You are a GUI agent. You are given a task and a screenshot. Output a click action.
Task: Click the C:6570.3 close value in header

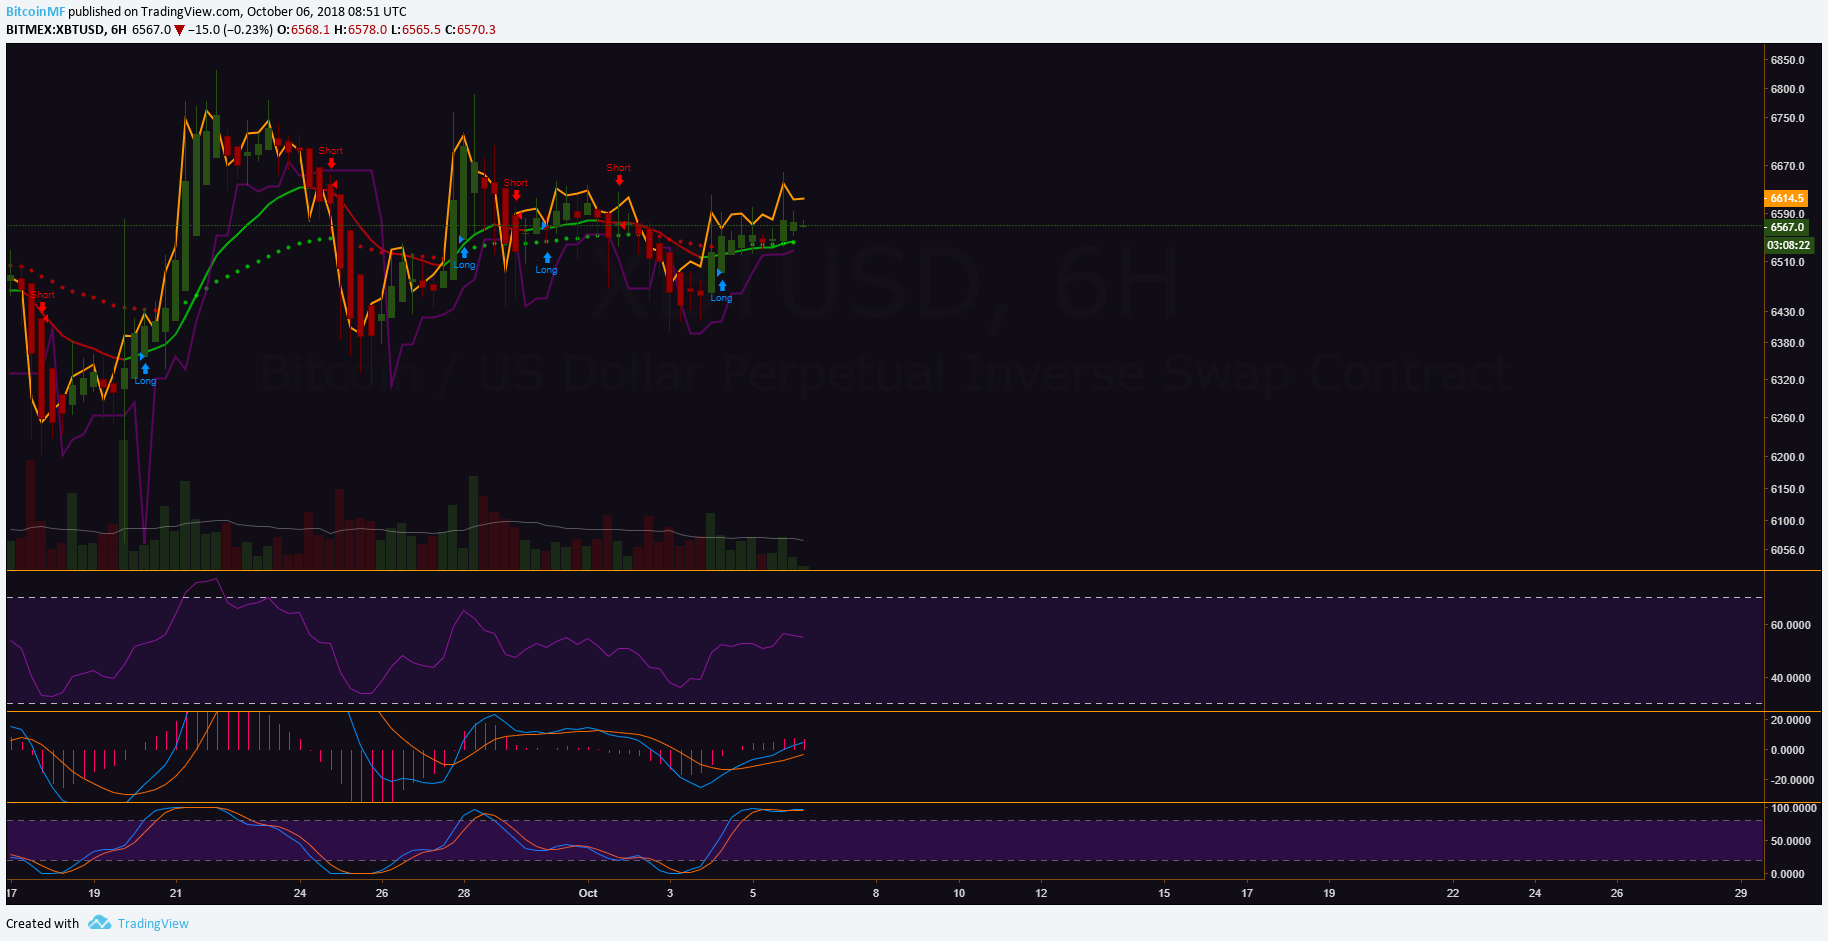click(x=471, y=29)
